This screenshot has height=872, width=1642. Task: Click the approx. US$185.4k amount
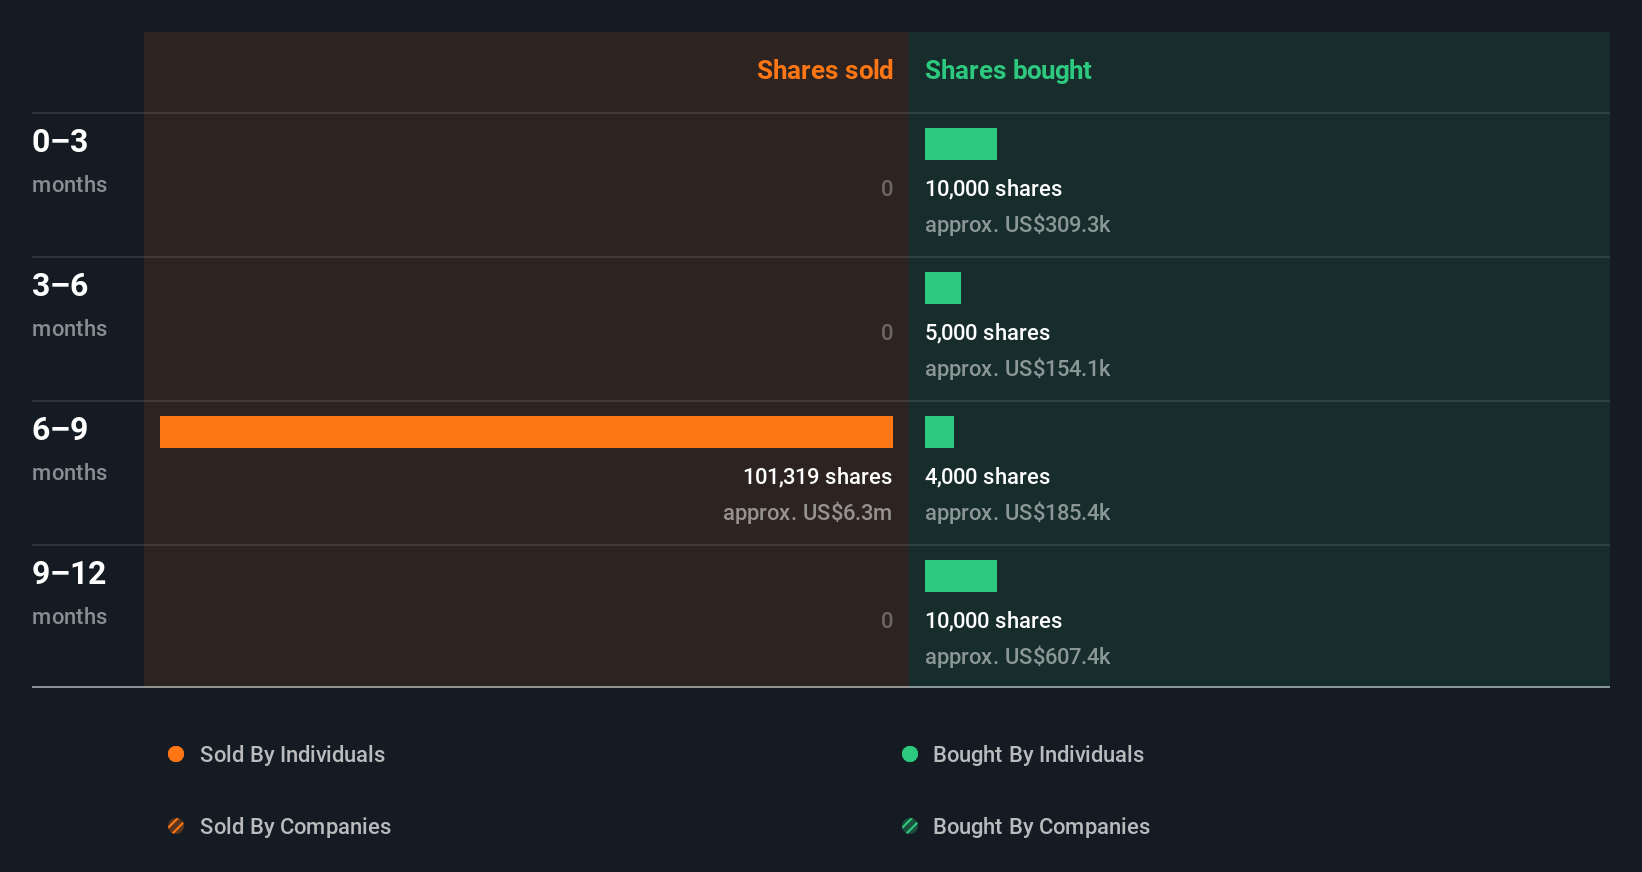point(1017,513)
